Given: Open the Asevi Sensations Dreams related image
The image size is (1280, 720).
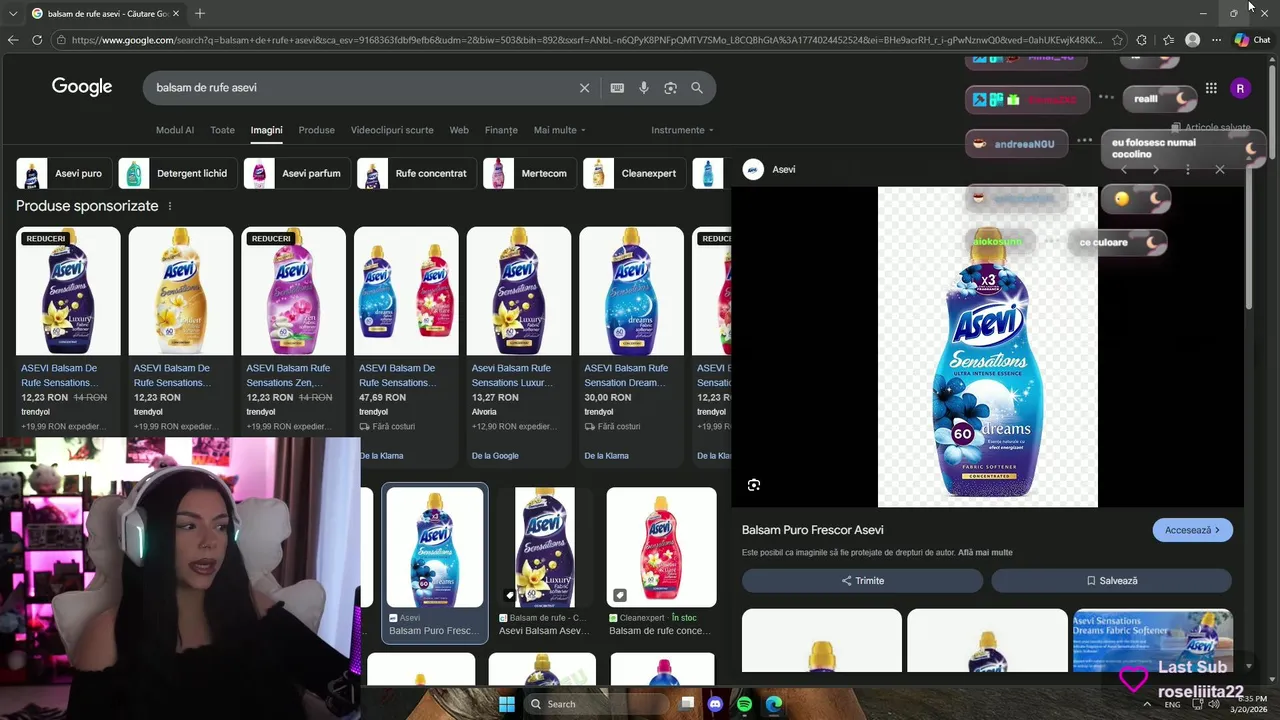Looking at the screenshot, I should tap(1152, 640).
